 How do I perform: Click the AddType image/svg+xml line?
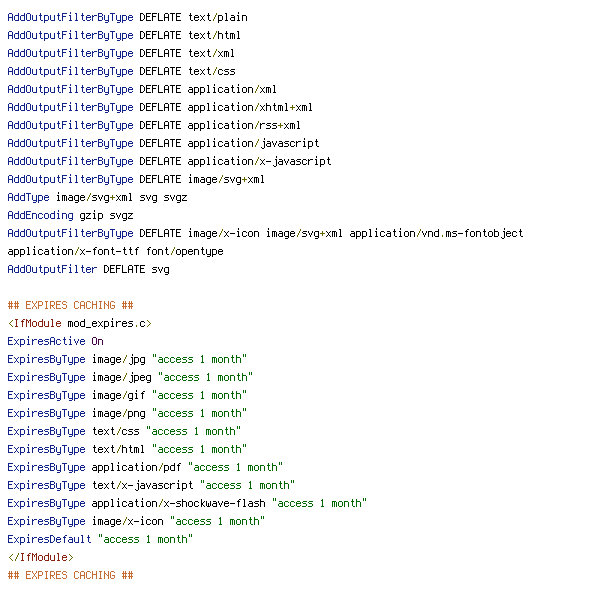coord(97,197)
